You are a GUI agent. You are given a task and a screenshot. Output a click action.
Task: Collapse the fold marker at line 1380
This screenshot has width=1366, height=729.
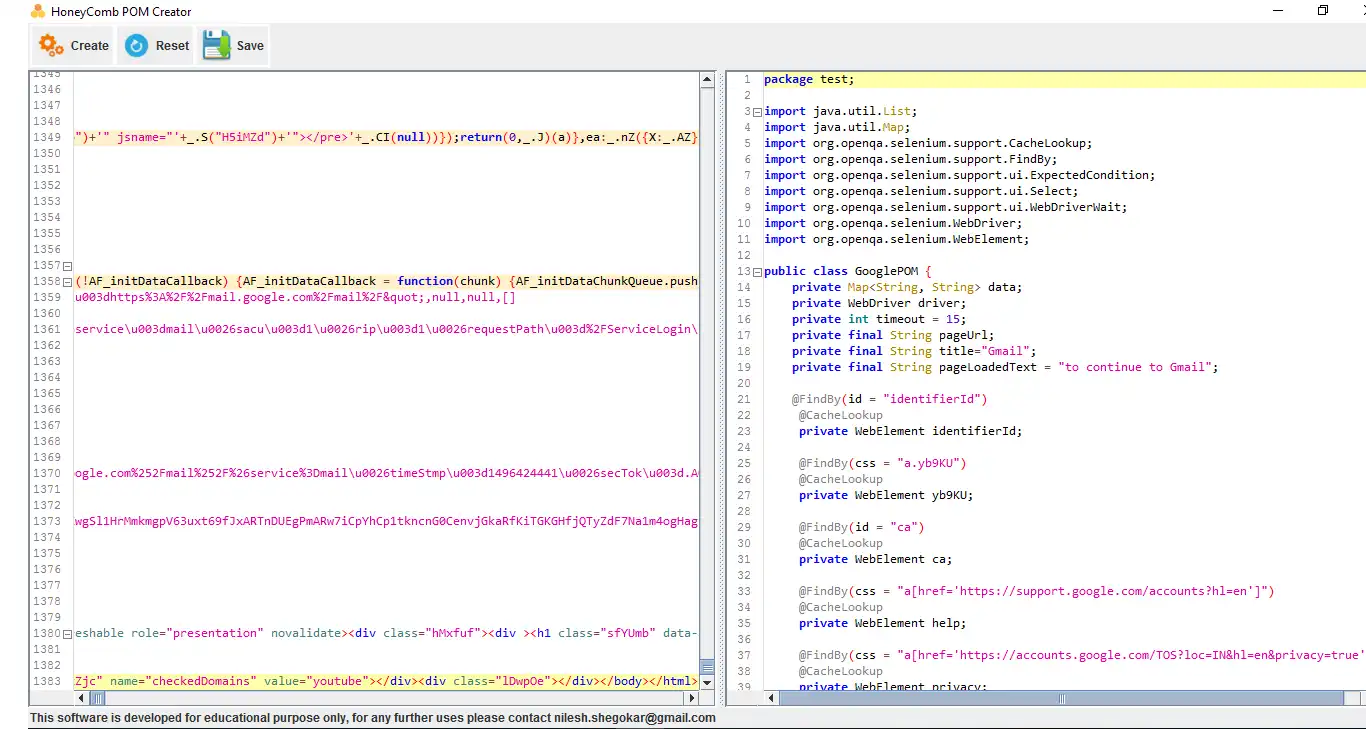pos(68,634)
